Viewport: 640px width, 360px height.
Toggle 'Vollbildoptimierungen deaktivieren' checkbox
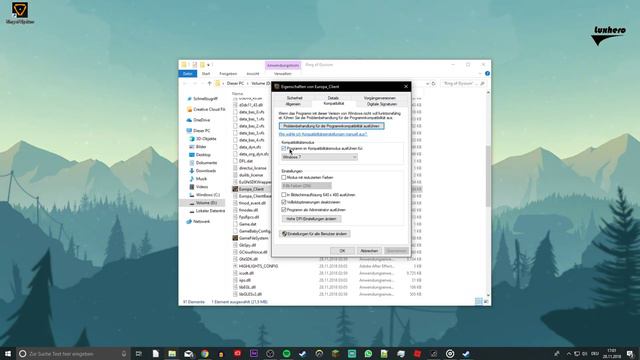point(284,202)
